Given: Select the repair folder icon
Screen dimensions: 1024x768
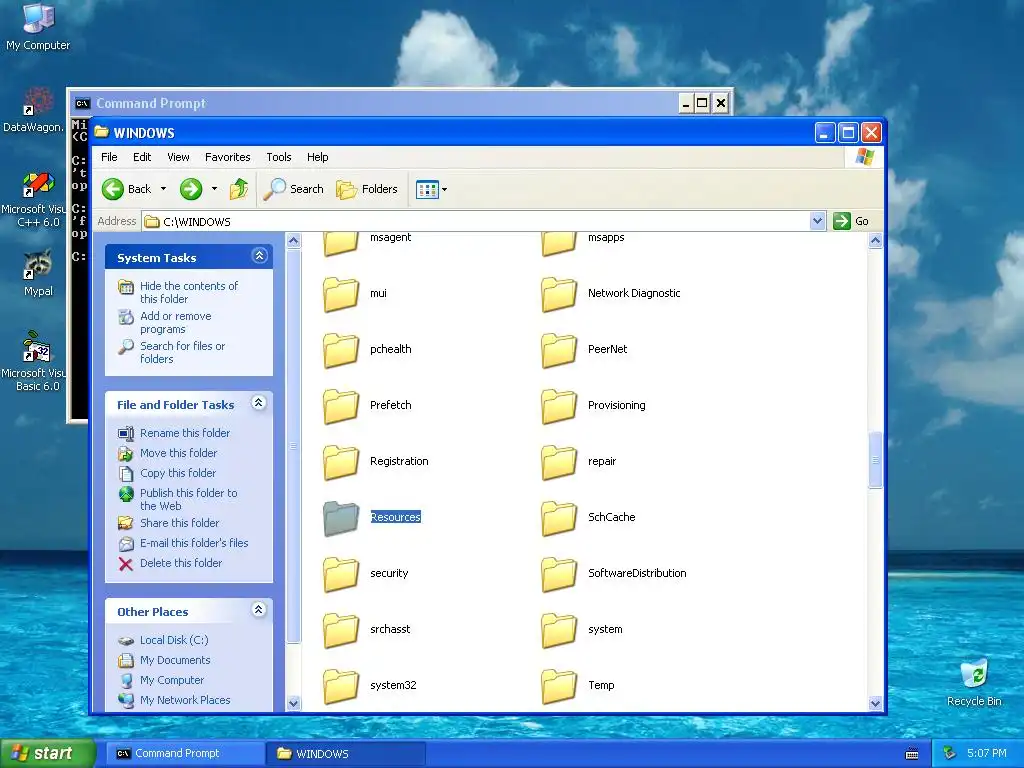Looking at the screenshot, I should coord(559,462).
